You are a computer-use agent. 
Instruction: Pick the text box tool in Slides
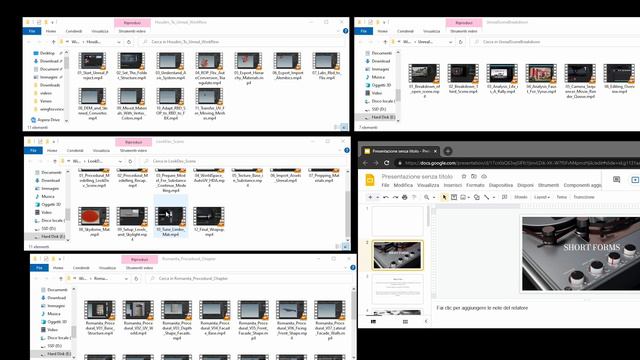tap(454, 197)
